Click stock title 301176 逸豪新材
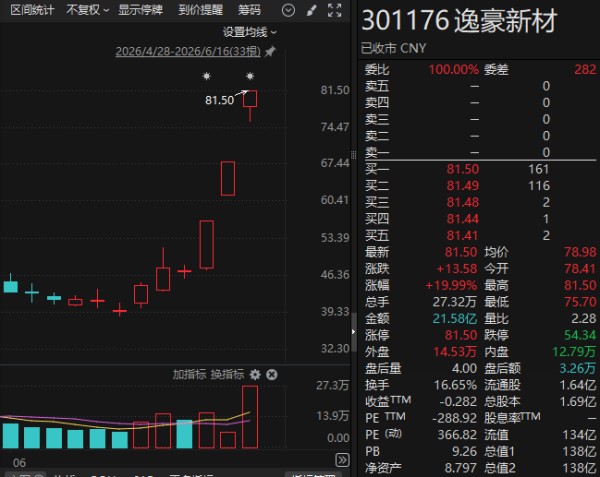This screenshot has height=477, width=600. coord(459,20)
